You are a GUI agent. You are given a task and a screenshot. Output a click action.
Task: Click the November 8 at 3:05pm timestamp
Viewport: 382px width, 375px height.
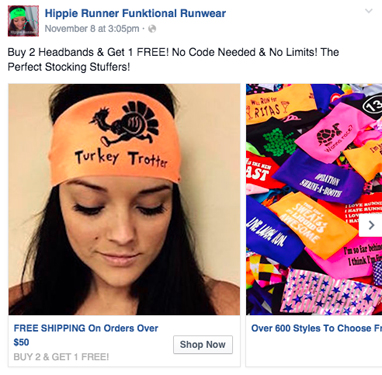[x=92, y=29]
